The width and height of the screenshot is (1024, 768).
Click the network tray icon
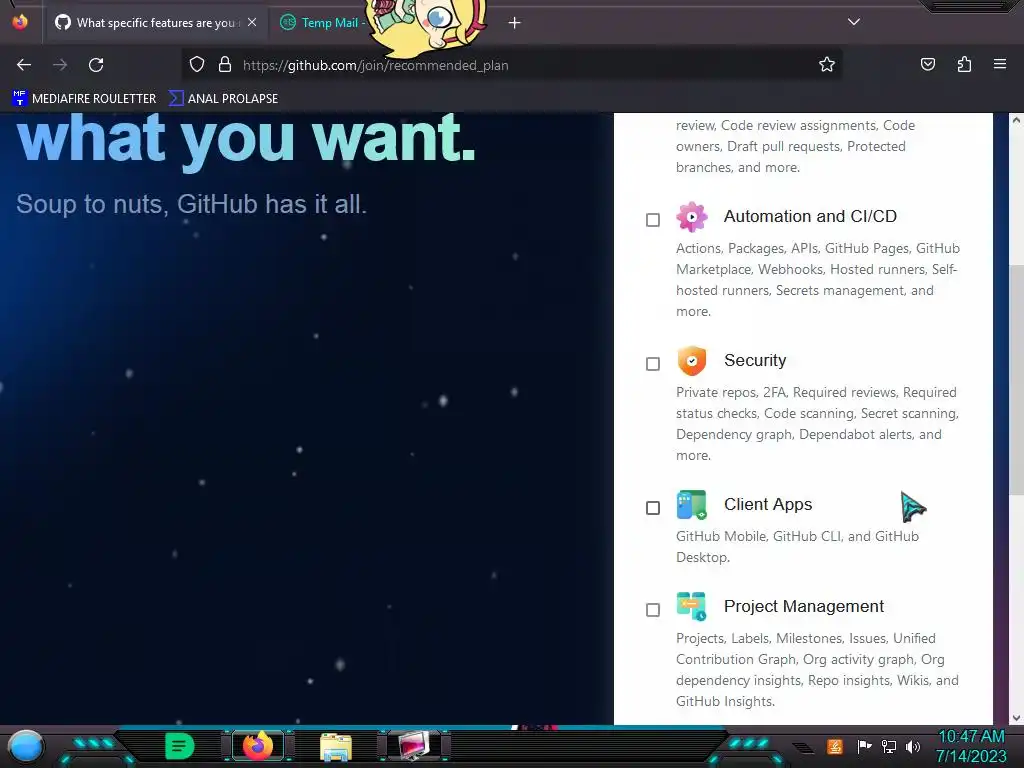(x=889, y=746)
